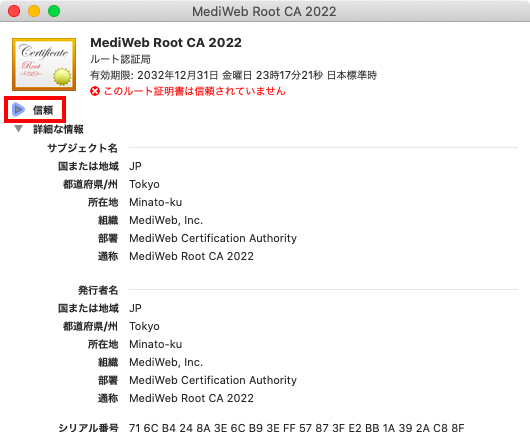Click the issuer 部署 label
Screen dimensions: 530x432
[x=108, y=380]
